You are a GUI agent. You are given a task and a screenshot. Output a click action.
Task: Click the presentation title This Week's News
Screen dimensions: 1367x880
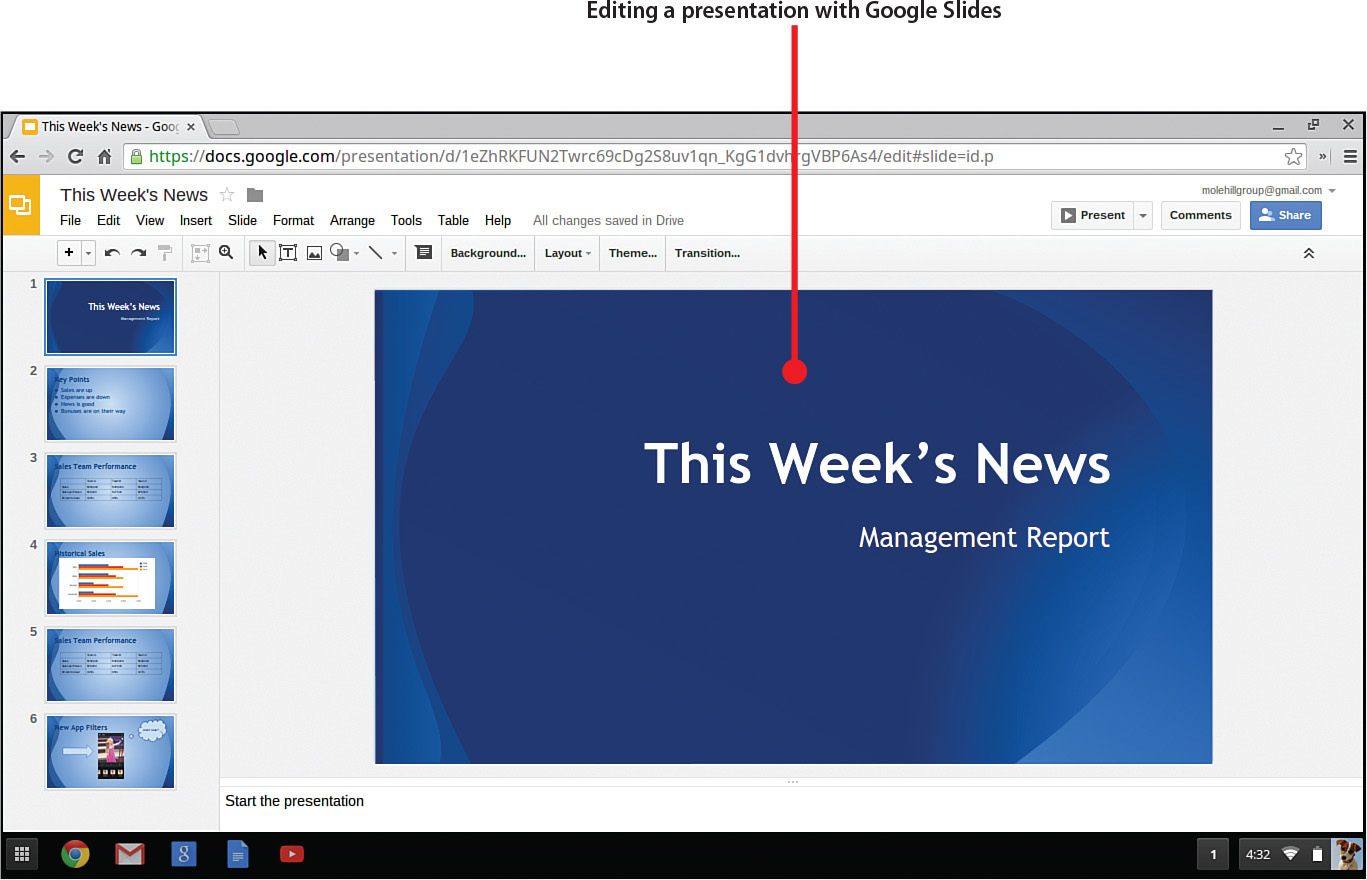pos(134,195)
